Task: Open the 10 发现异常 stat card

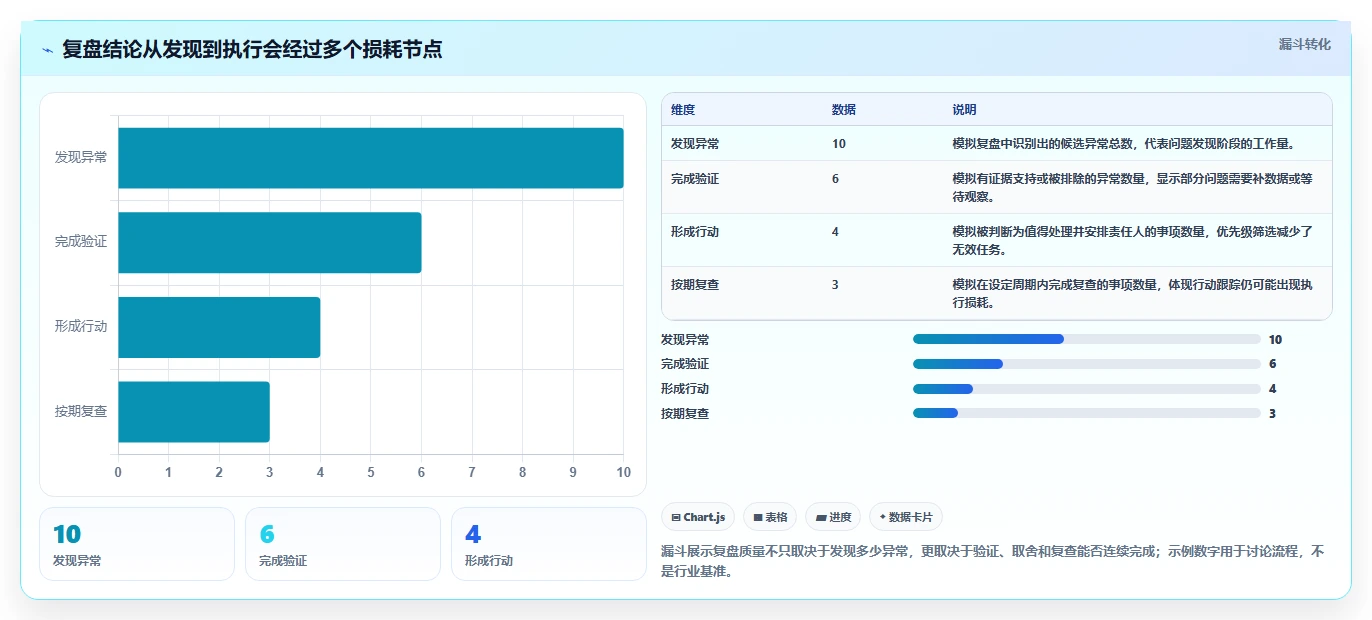Action: pyautogui.click(x=137, y=544)
